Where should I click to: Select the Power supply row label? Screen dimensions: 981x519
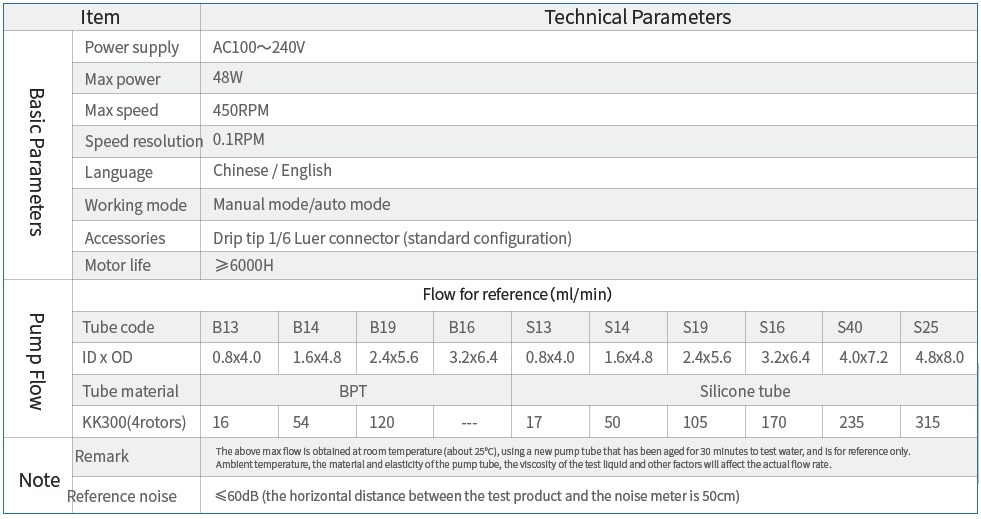coord(132,47)
